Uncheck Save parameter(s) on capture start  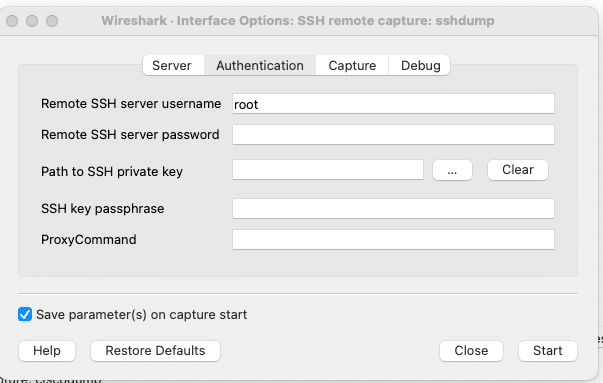[x=25, y=314]
